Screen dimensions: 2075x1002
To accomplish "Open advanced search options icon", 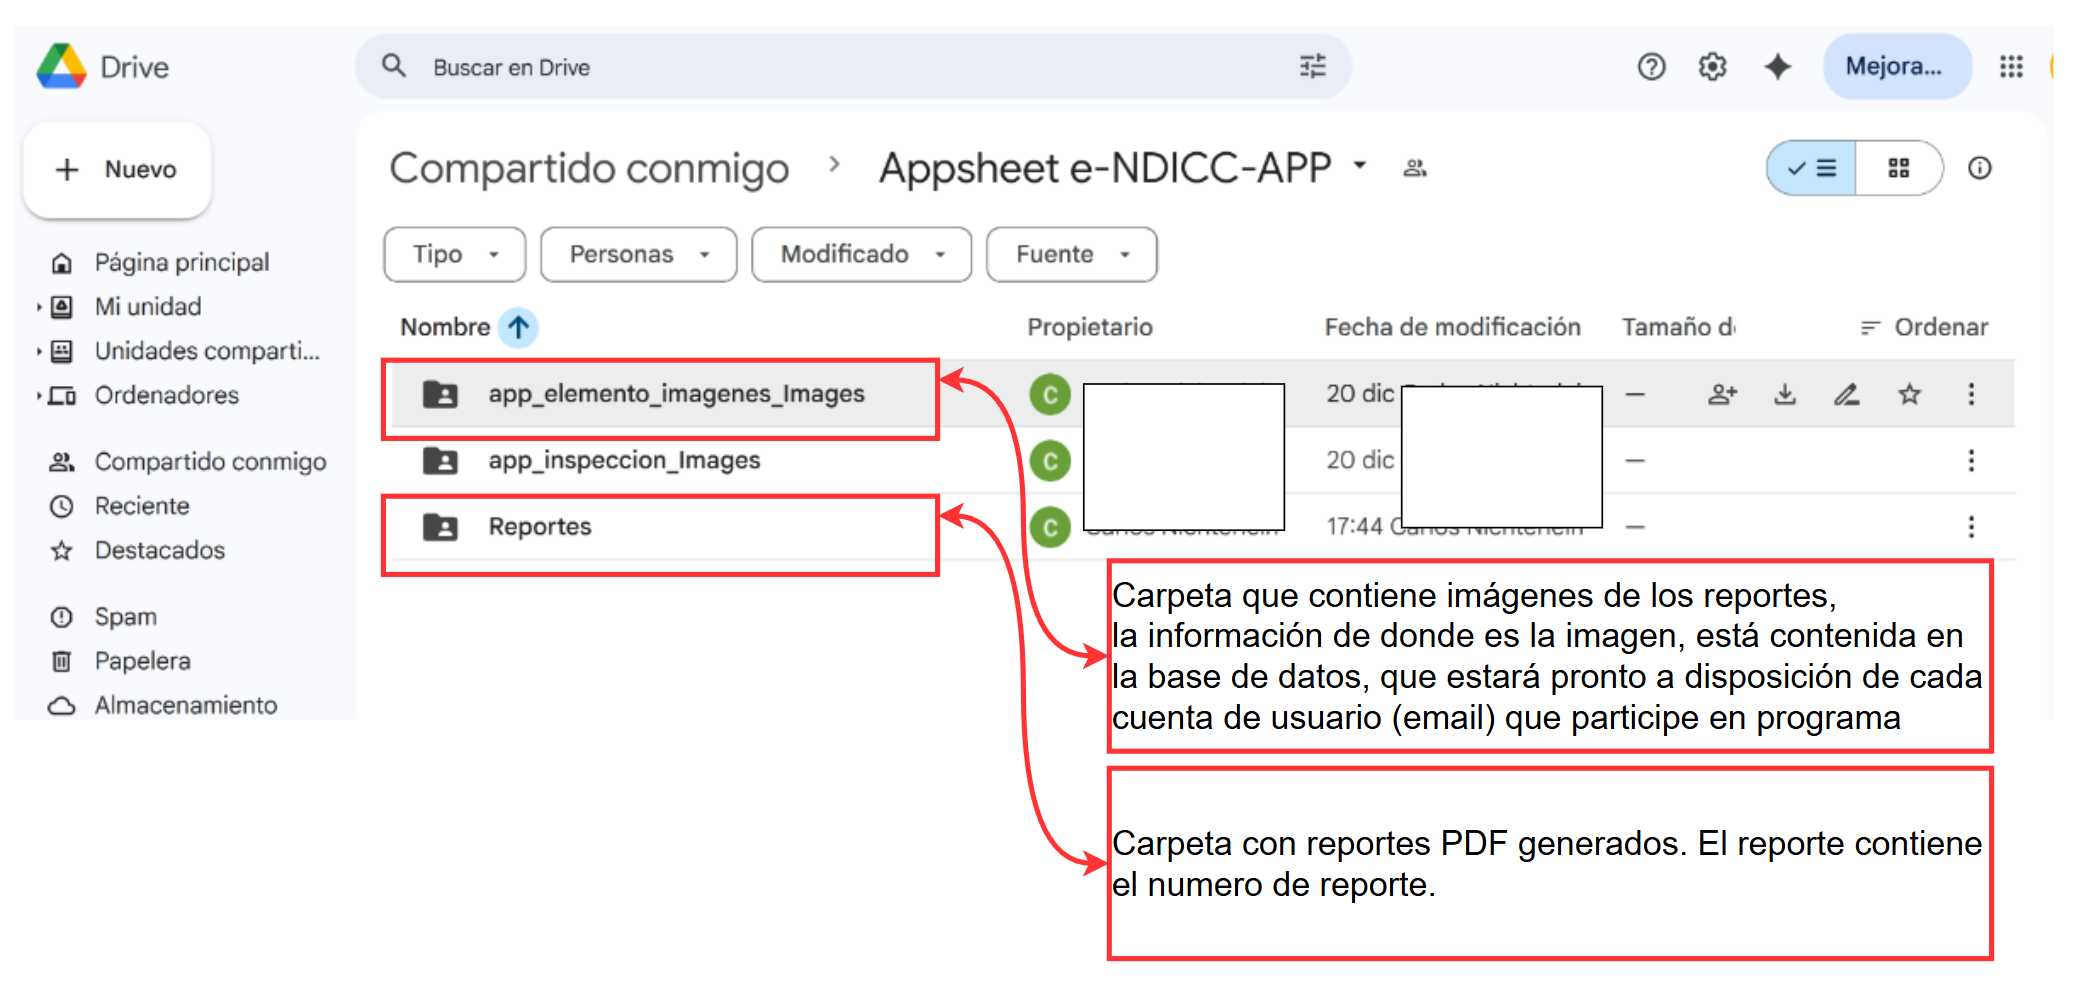I will click(x=1312, y=67).
